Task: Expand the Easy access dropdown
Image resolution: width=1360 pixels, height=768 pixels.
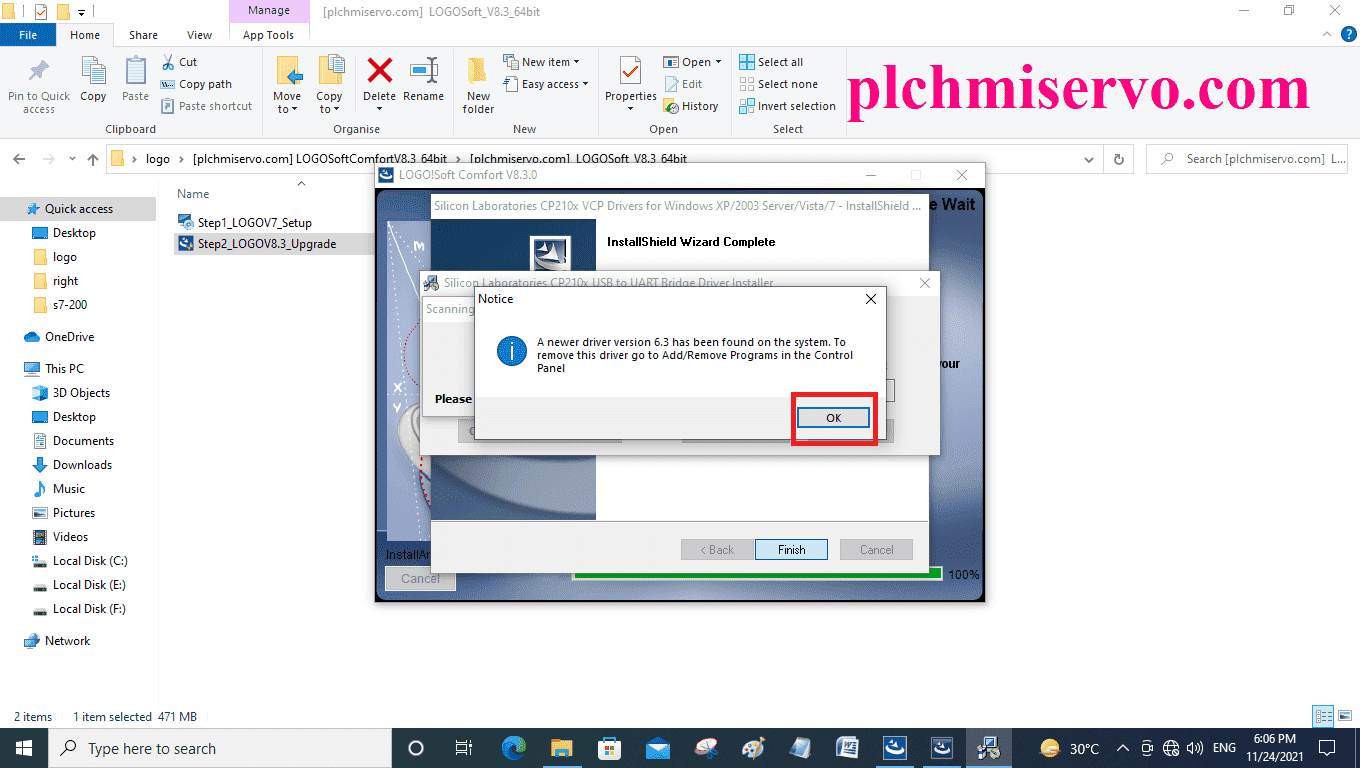Action: pyautogui.click(x=545, y=84)
